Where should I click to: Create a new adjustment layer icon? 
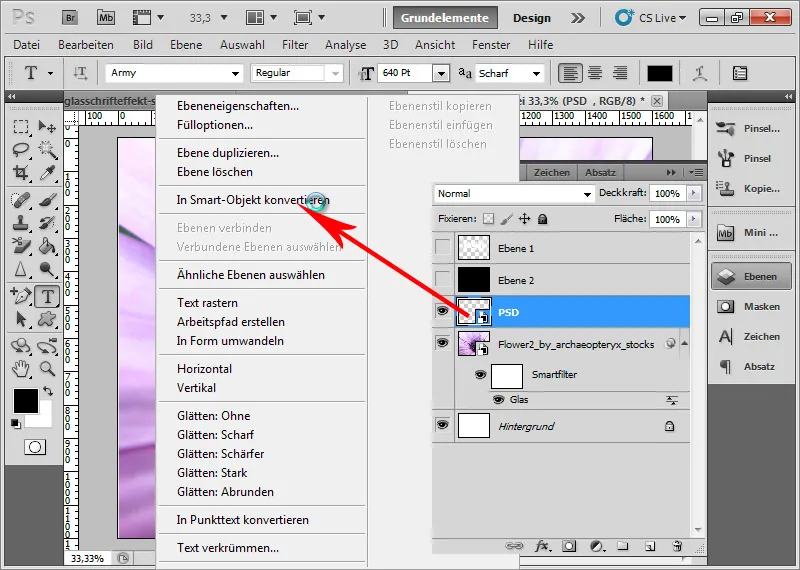(x=596, y=547)
